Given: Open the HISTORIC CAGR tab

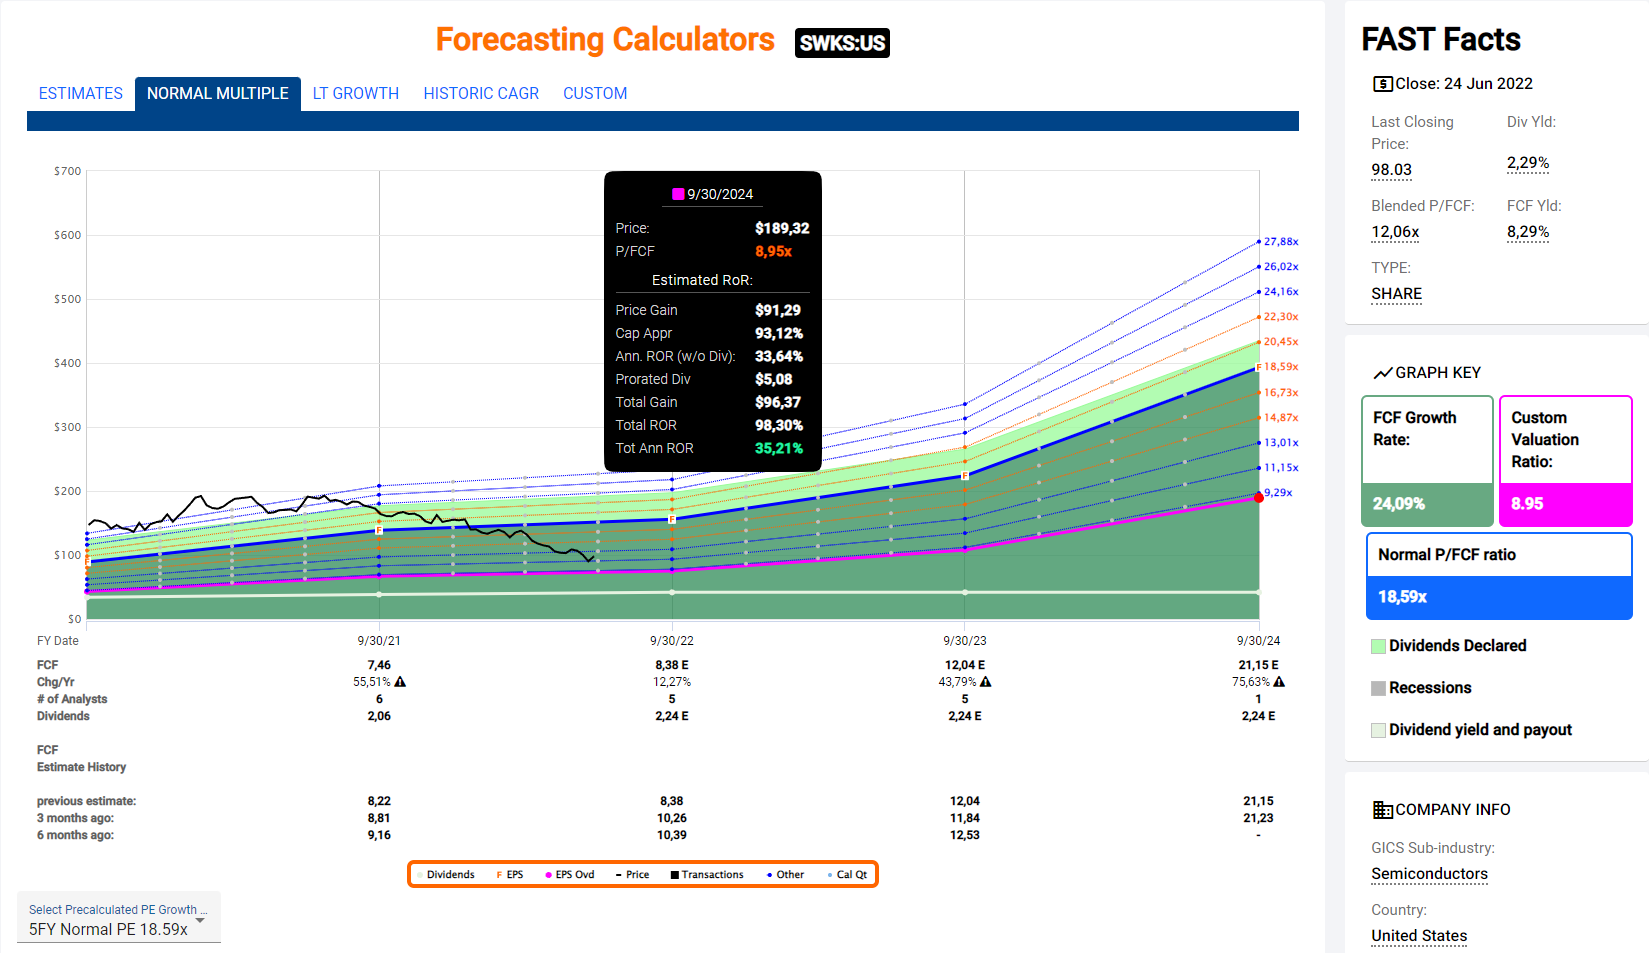Looking at the screenshot, I should 481,93.
